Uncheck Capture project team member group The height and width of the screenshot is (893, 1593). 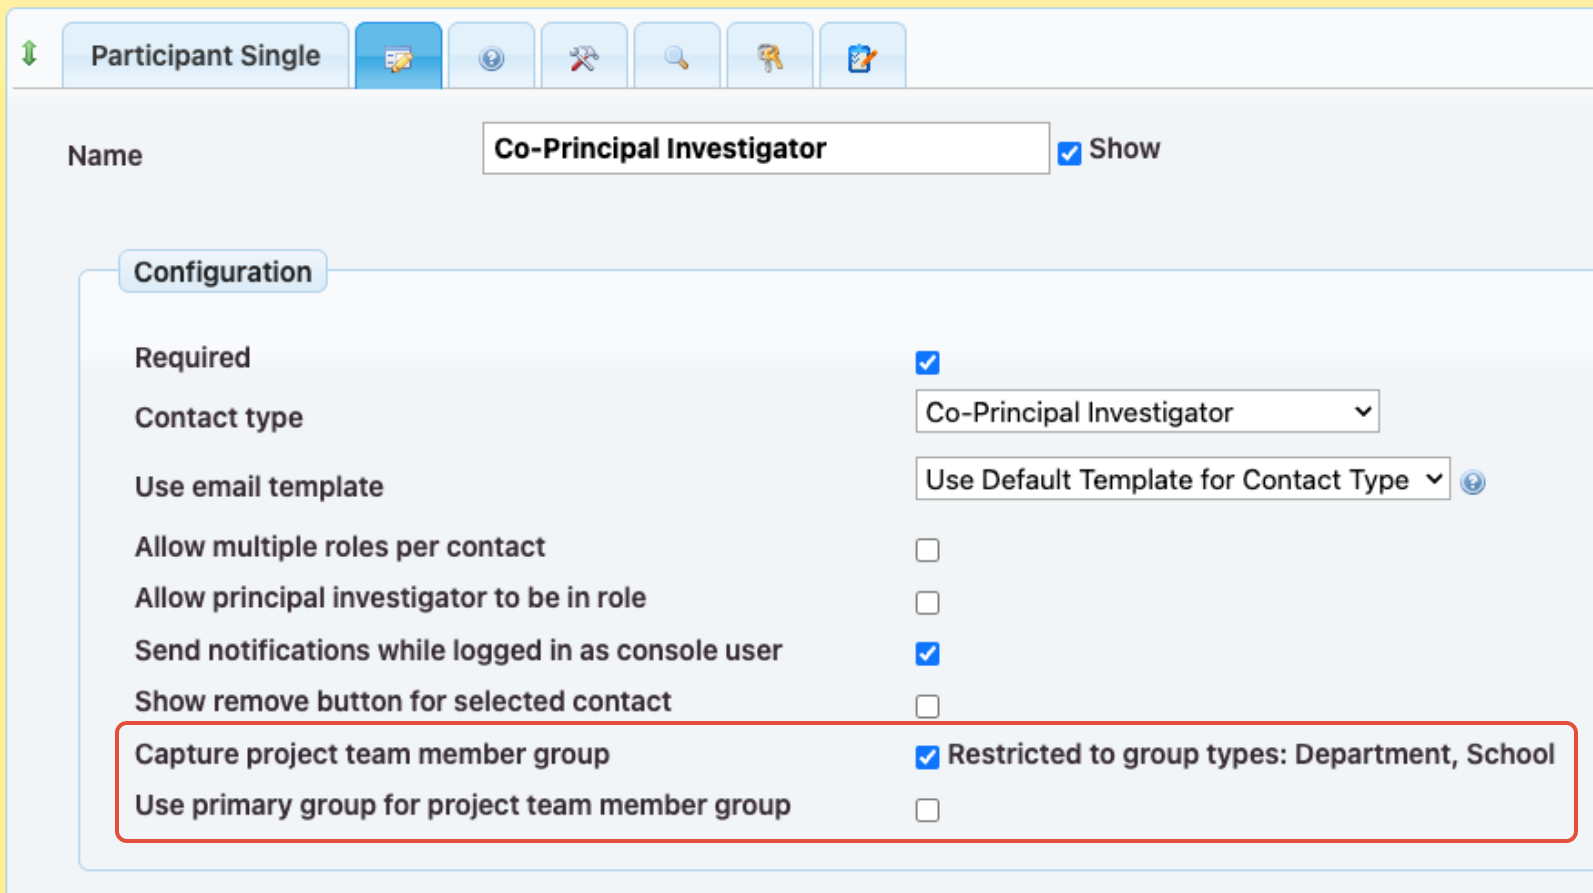[927, 757]
